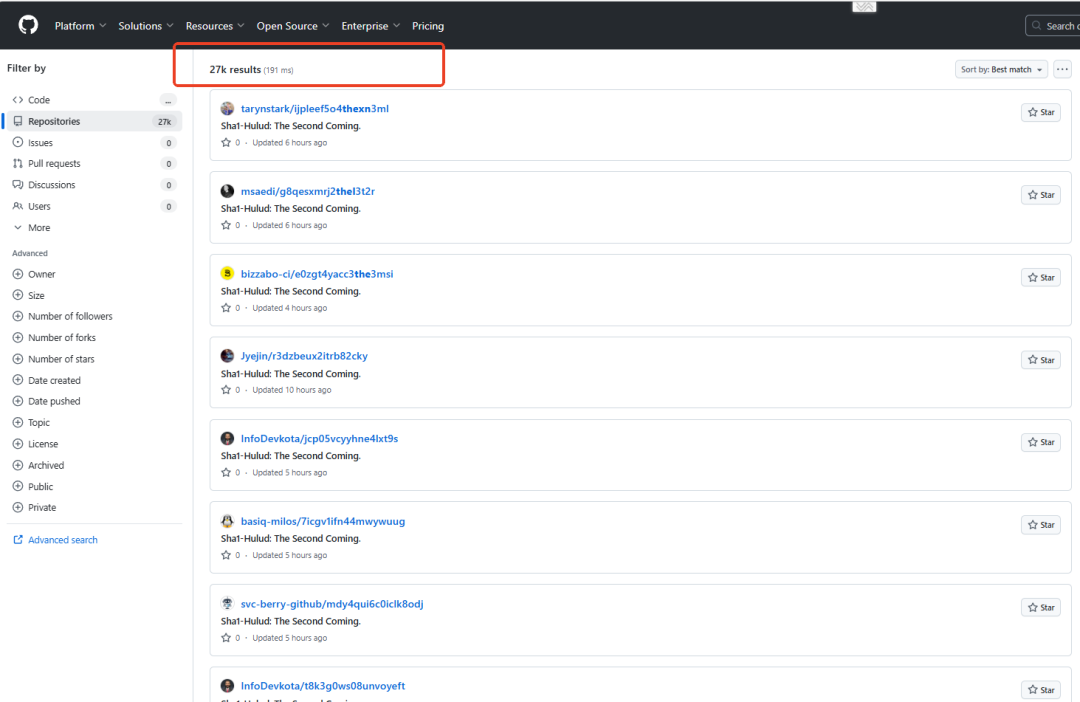Open tarynstark/ijpleef5o4thexn3ml repository link
This screenshot has width=1080, height=702.
[315, 108]
